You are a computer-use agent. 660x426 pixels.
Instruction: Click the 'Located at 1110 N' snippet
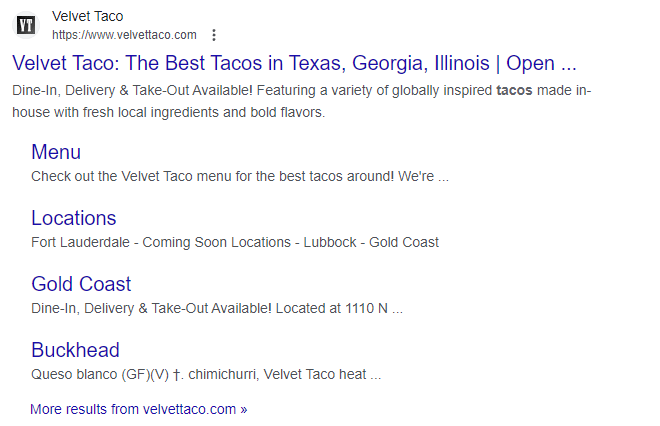pyautogui.click(x=330, y=309)
